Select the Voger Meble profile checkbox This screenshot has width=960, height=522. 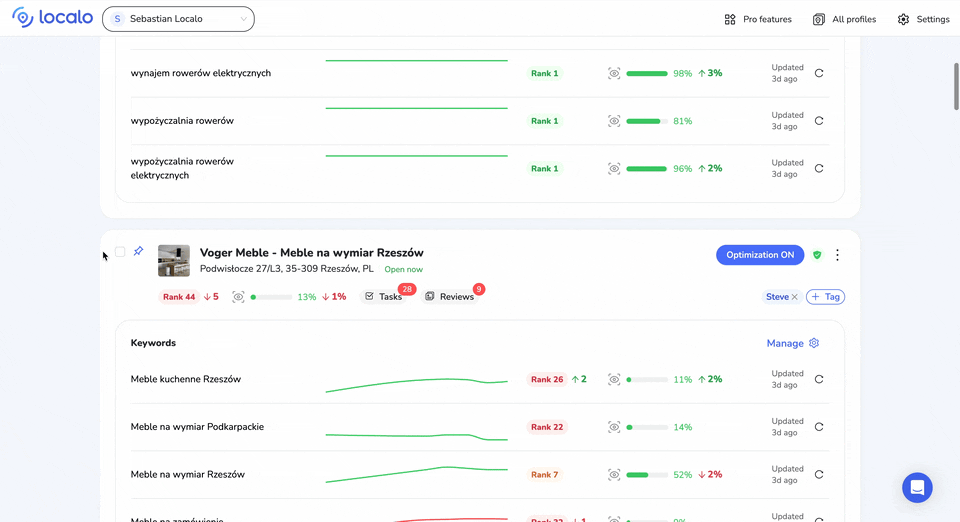pos(120,252)
